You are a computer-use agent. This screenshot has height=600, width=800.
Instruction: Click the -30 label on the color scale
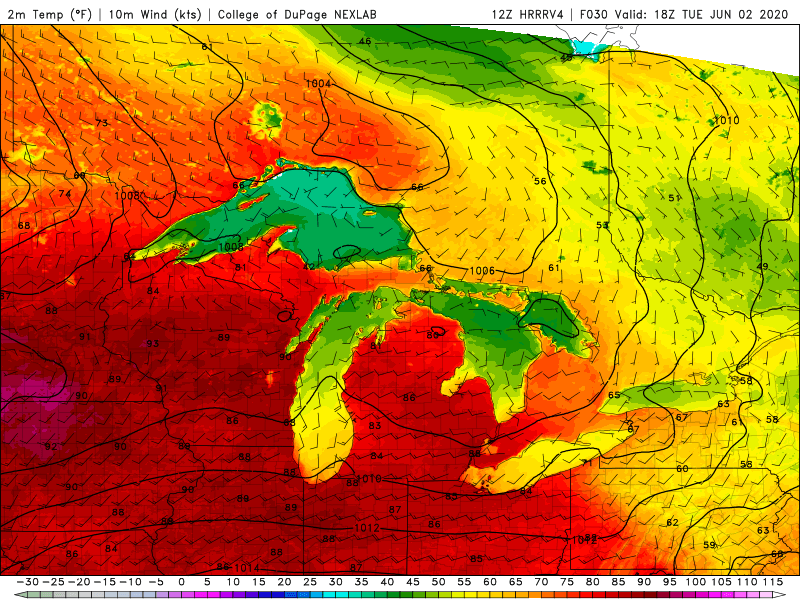tap(28, 582)
